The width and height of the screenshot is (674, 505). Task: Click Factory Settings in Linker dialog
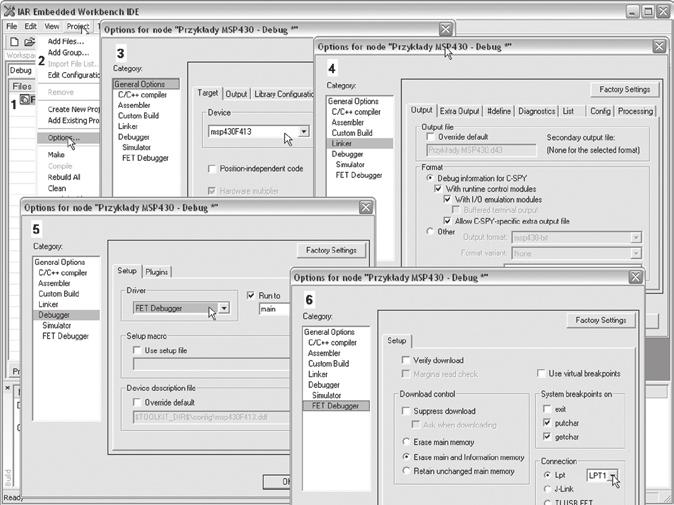[625, 89]
